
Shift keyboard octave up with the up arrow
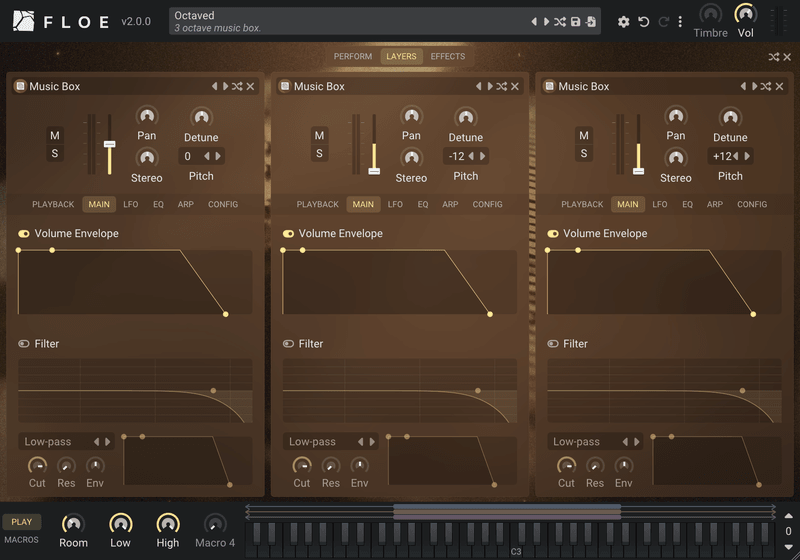coord(788,516)
